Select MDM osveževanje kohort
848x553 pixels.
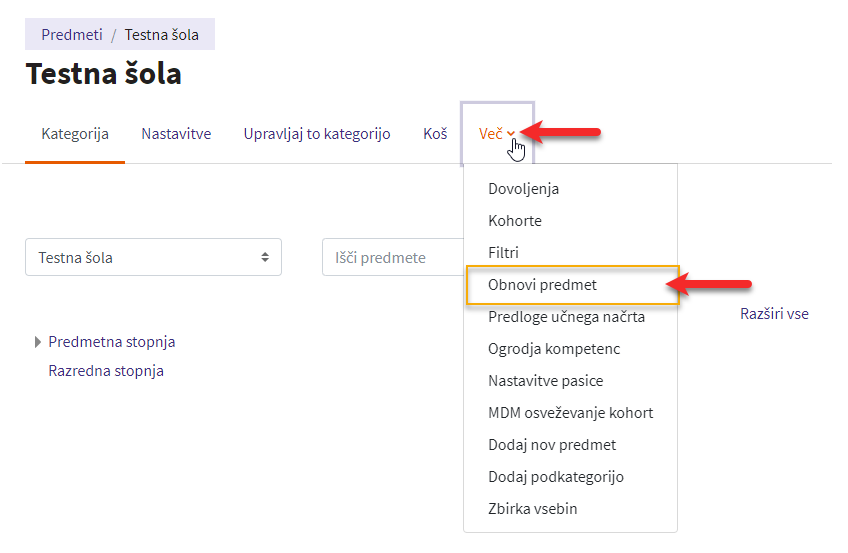point(571,412)
